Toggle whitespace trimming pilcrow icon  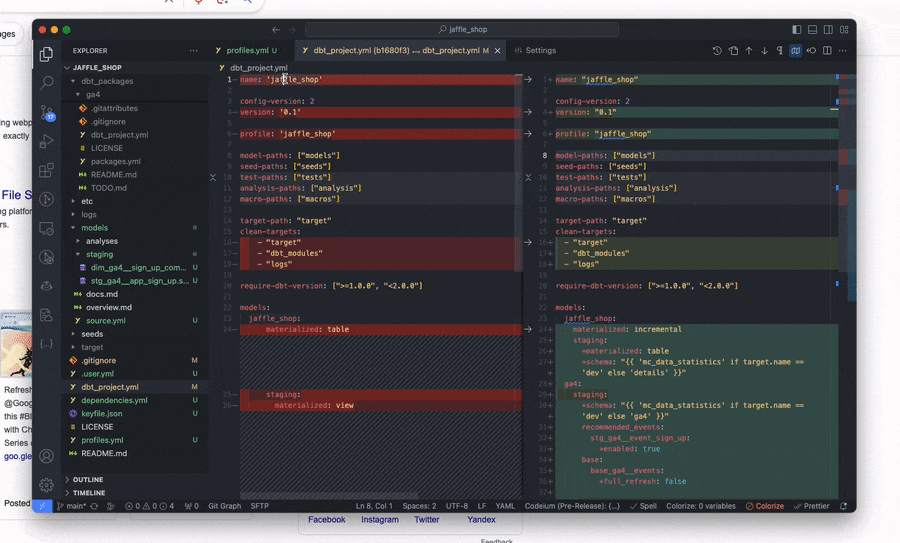pos(779,51)
